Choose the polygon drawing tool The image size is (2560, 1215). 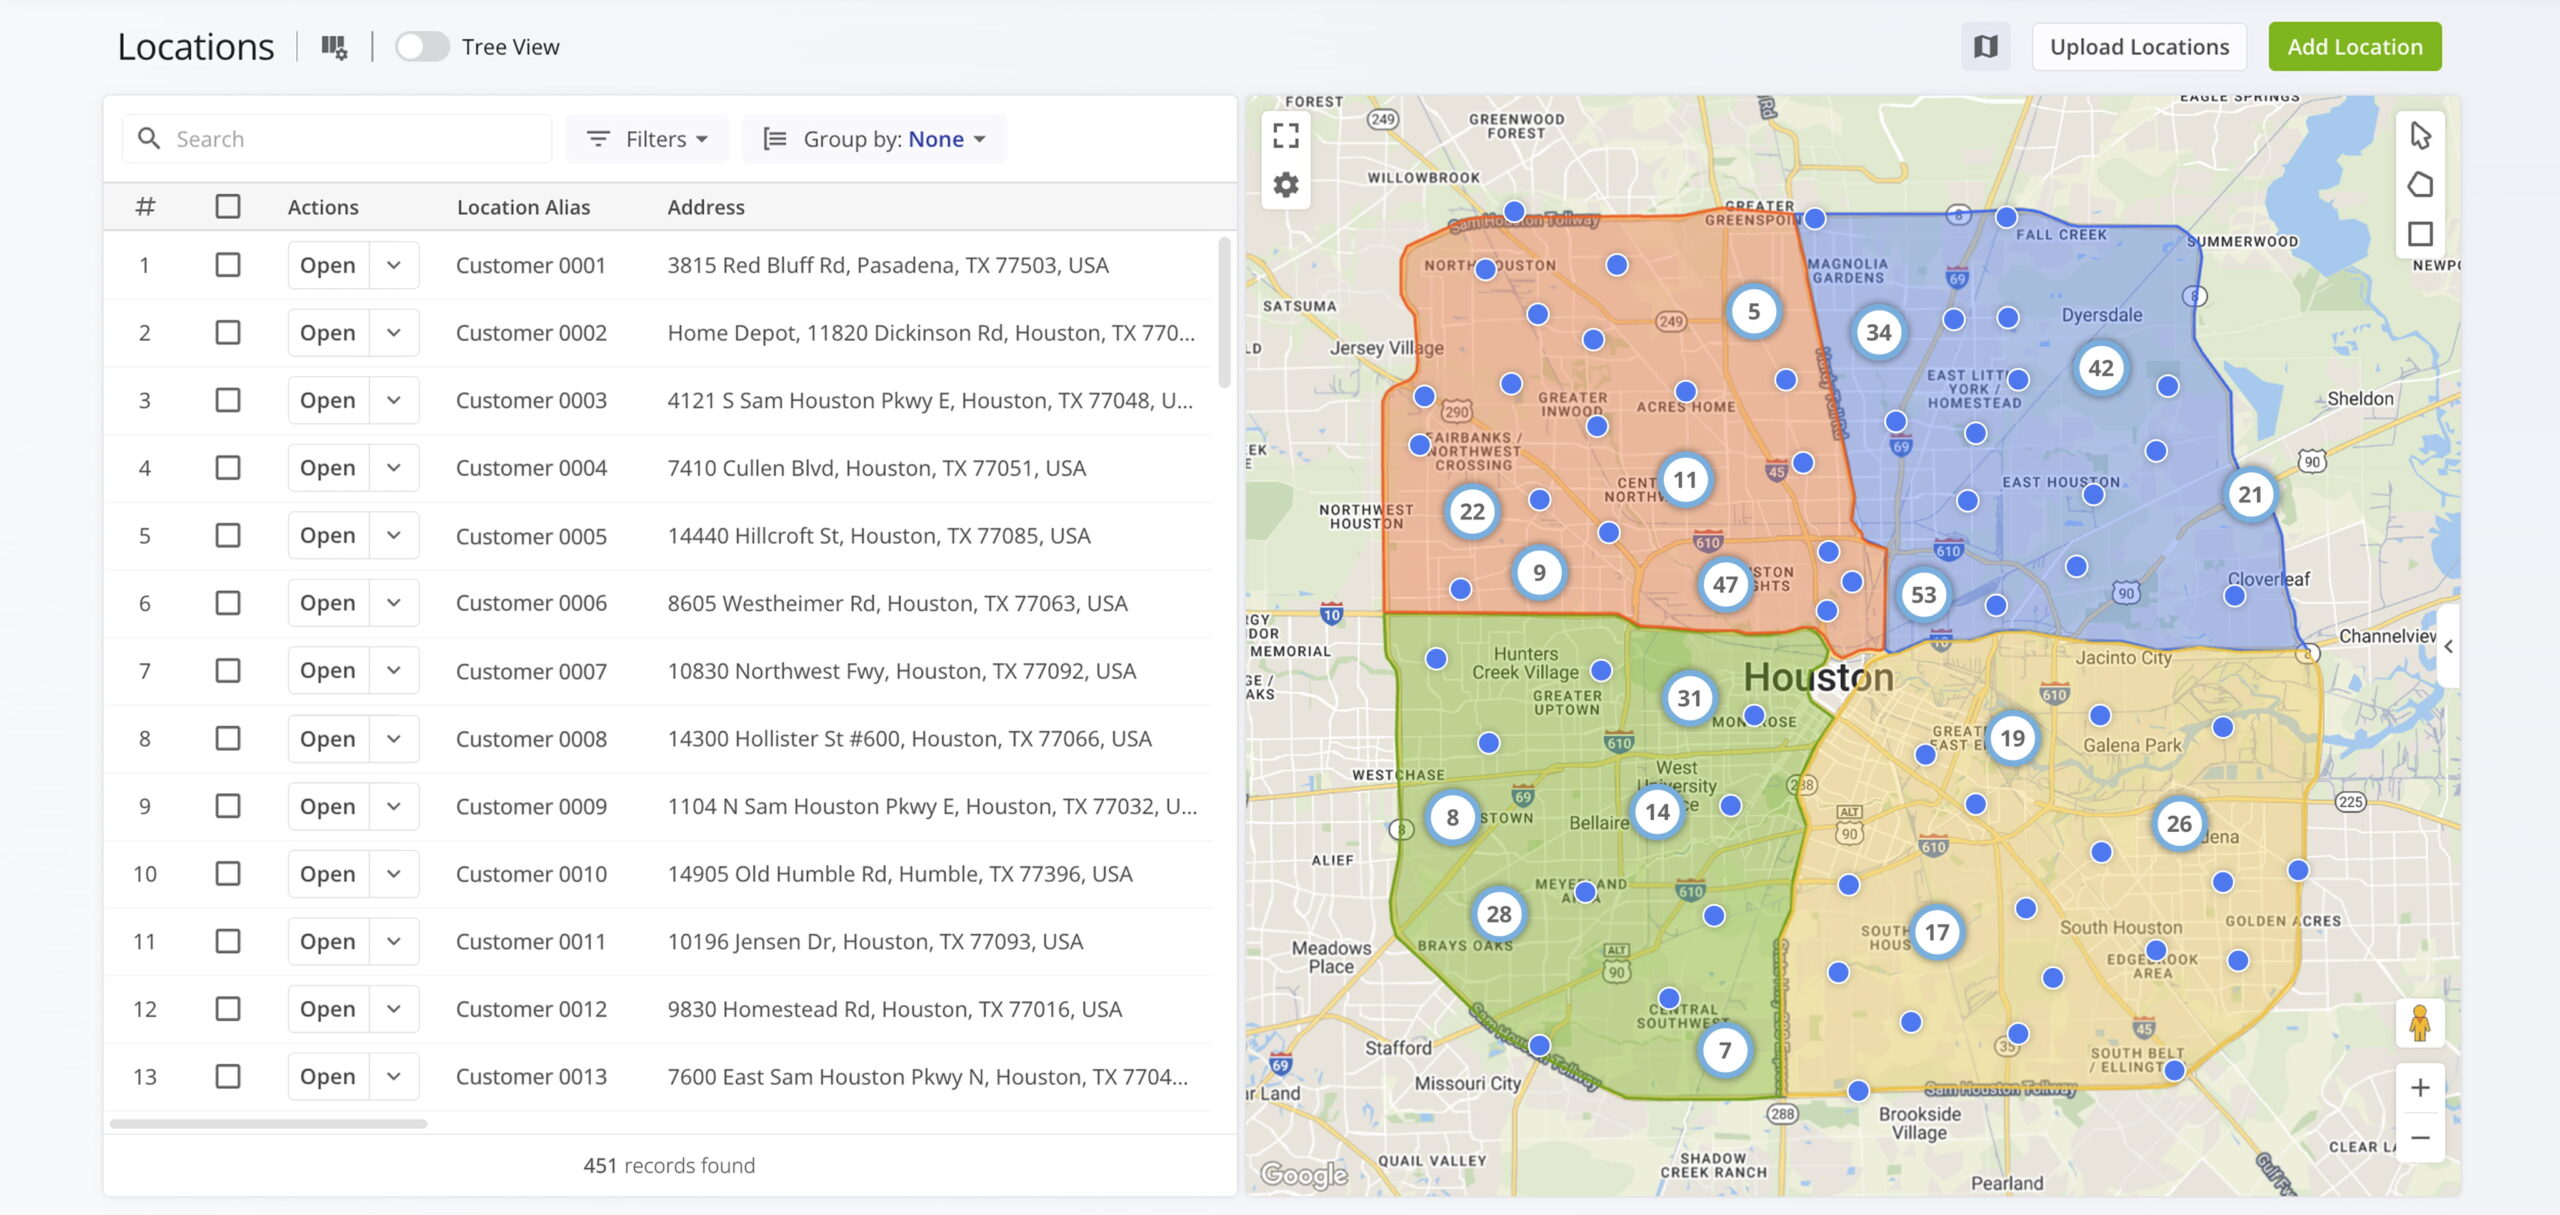2420,185
